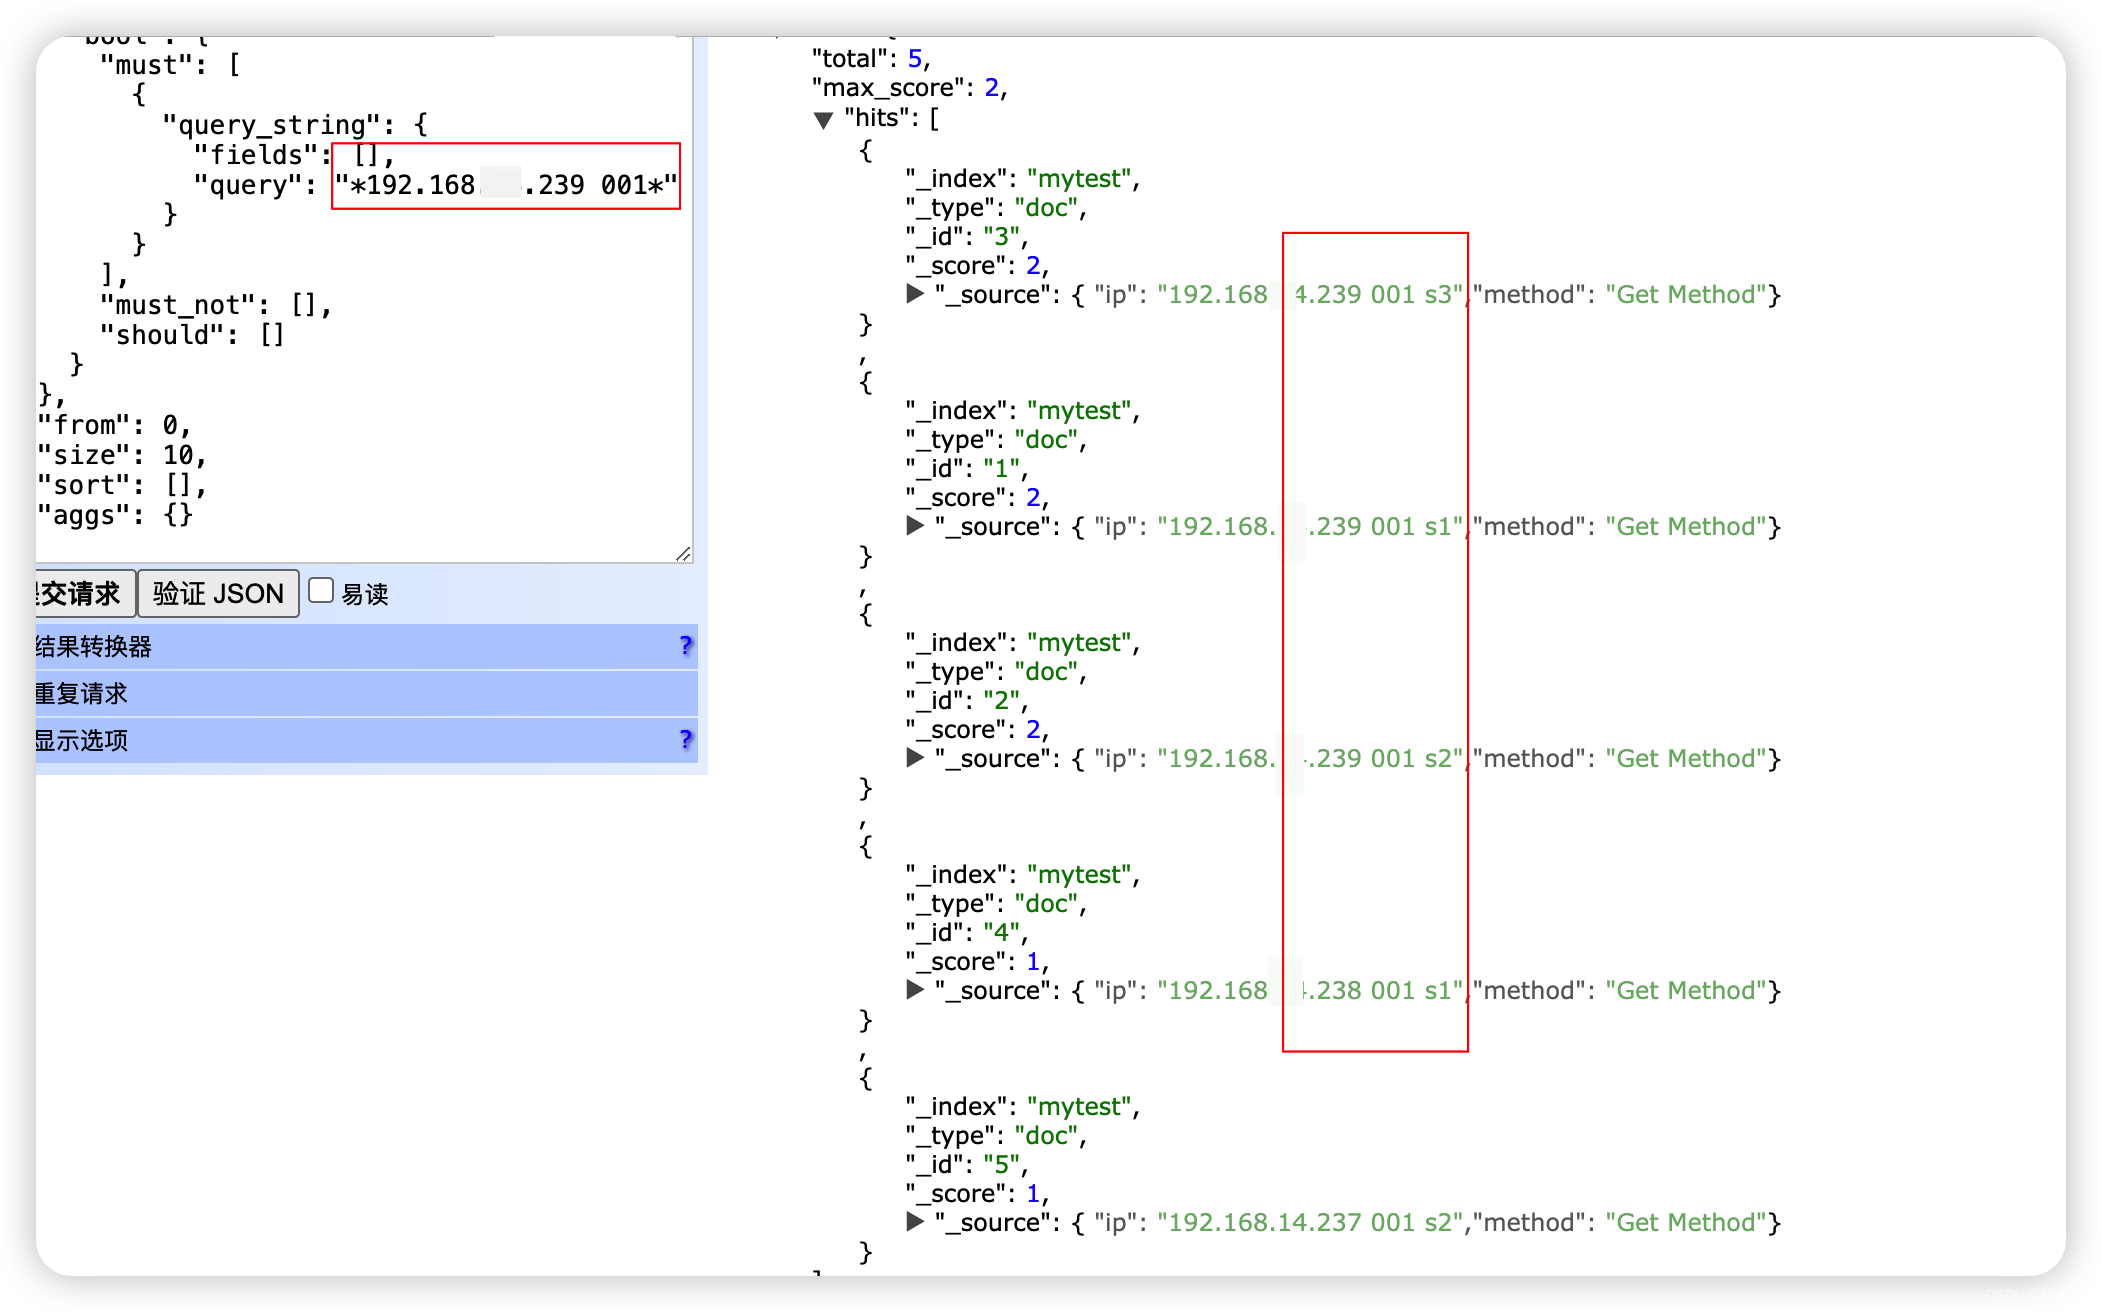Click the 提交请求 submit button
The height and width of the screenshot is (1312, 2102).
[x=82, y=594]
